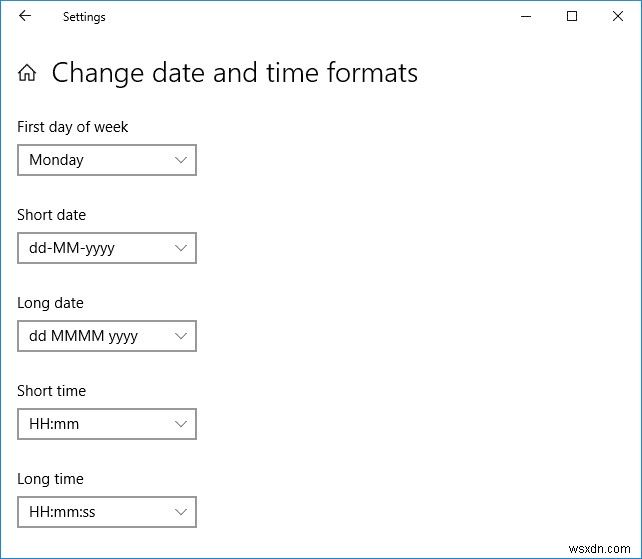
Task: Open the First day of week dropdown showing Monday
Action: [x=106, y=160]
